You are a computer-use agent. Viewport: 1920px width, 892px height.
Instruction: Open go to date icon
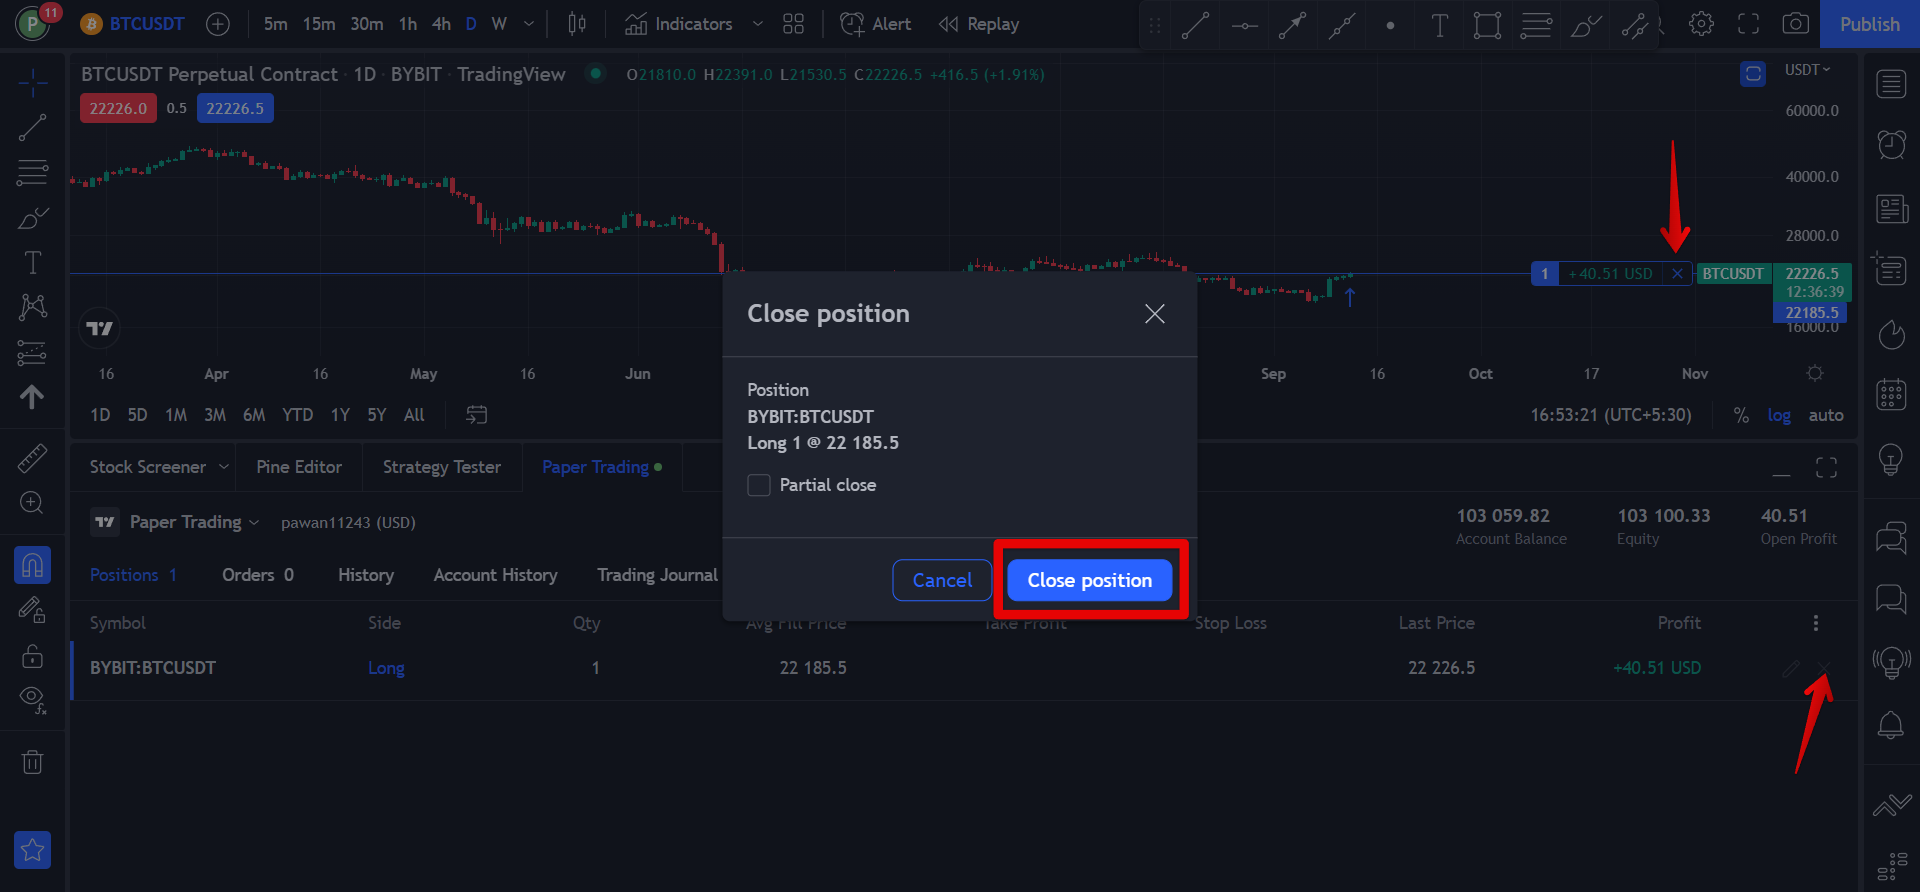[477, 415]
